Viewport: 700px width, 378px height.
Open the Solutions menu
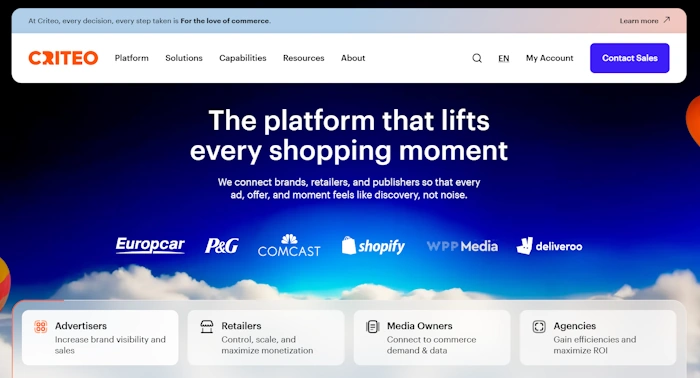pos(184,58)
